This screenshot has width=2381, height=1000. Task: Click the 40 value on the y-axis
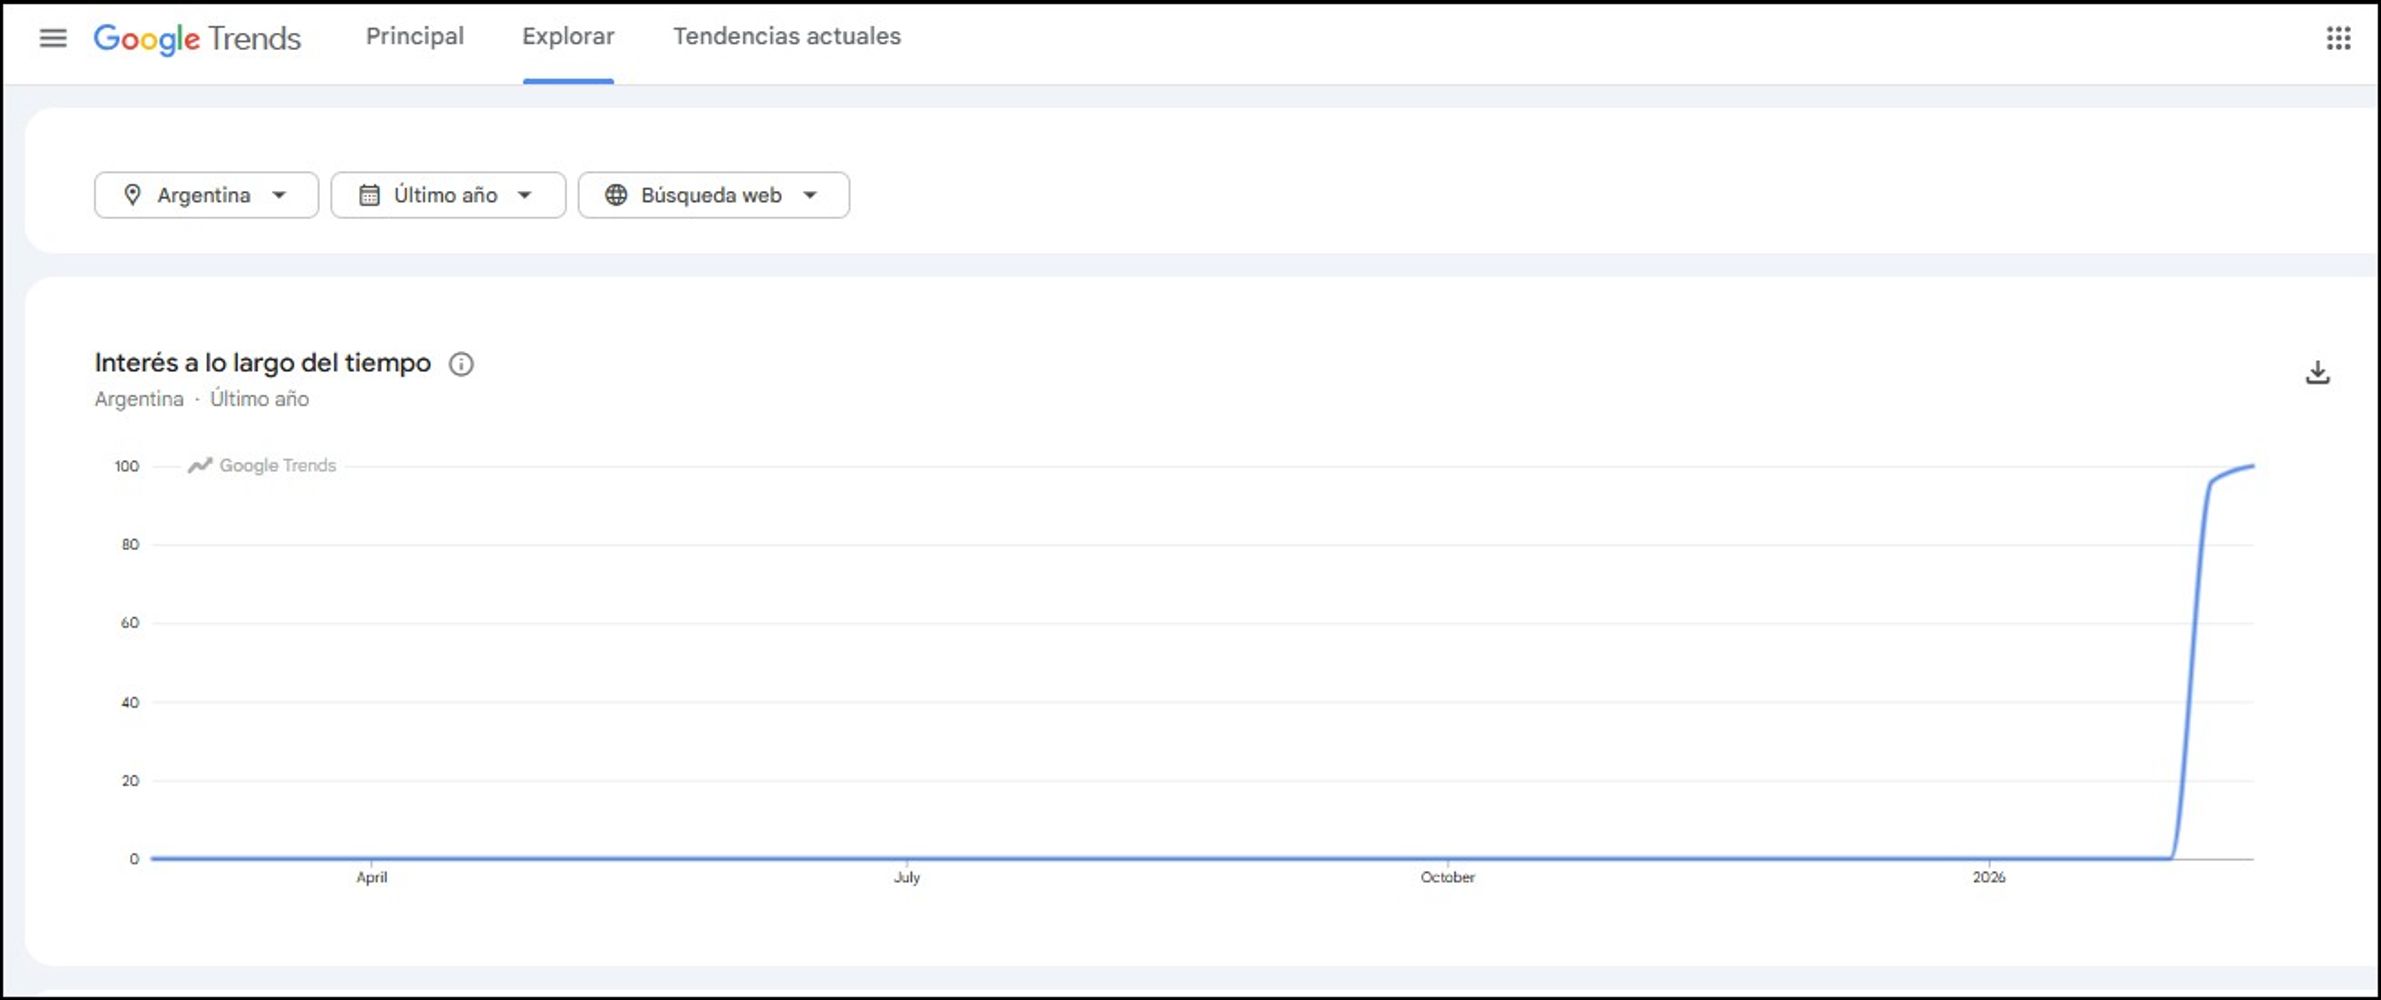tap(130, 702)
